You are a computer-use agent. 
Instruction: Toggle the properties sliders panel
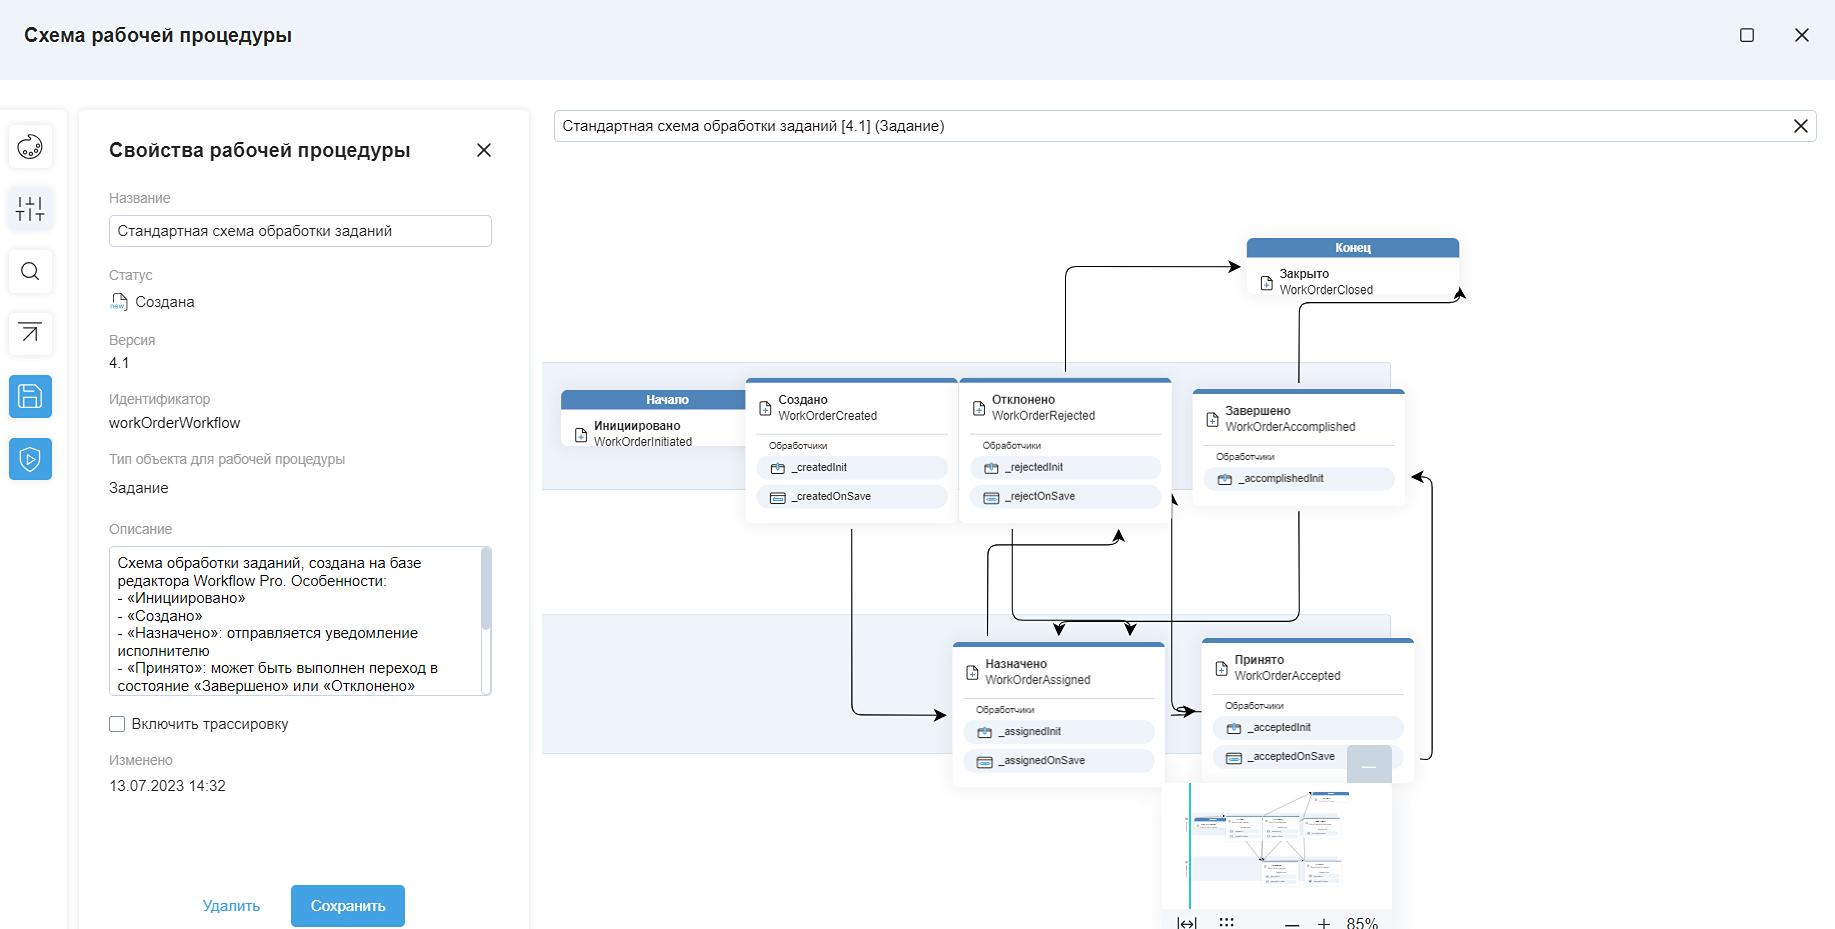click(30, 209)
